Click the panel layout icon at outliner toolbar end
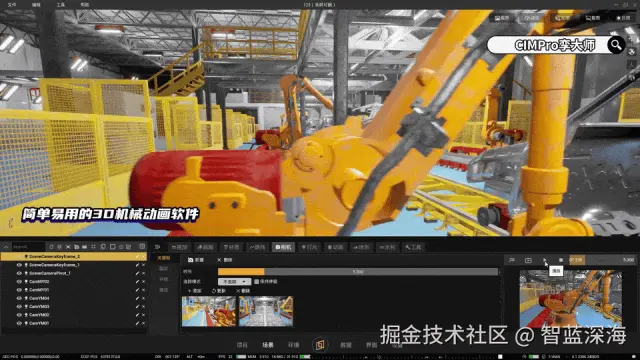640x360 pixels. pyautogui.click(x=142, y=247)
